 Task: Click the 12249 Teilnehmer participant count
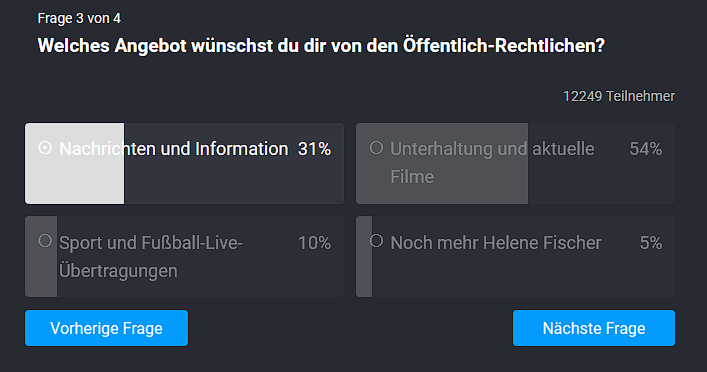tap(619, 96)
